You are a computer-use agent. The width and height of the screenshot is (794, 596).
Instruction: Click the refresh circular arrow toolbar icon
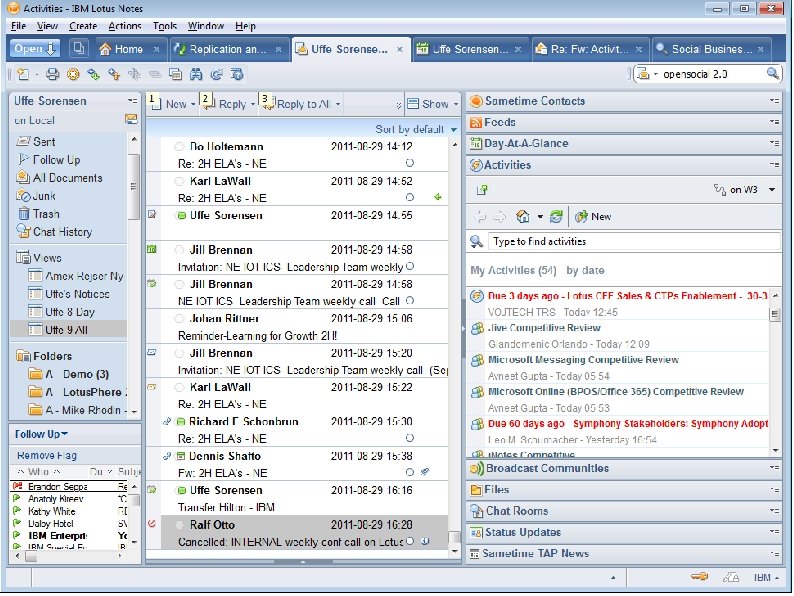[x=216, y=74]
